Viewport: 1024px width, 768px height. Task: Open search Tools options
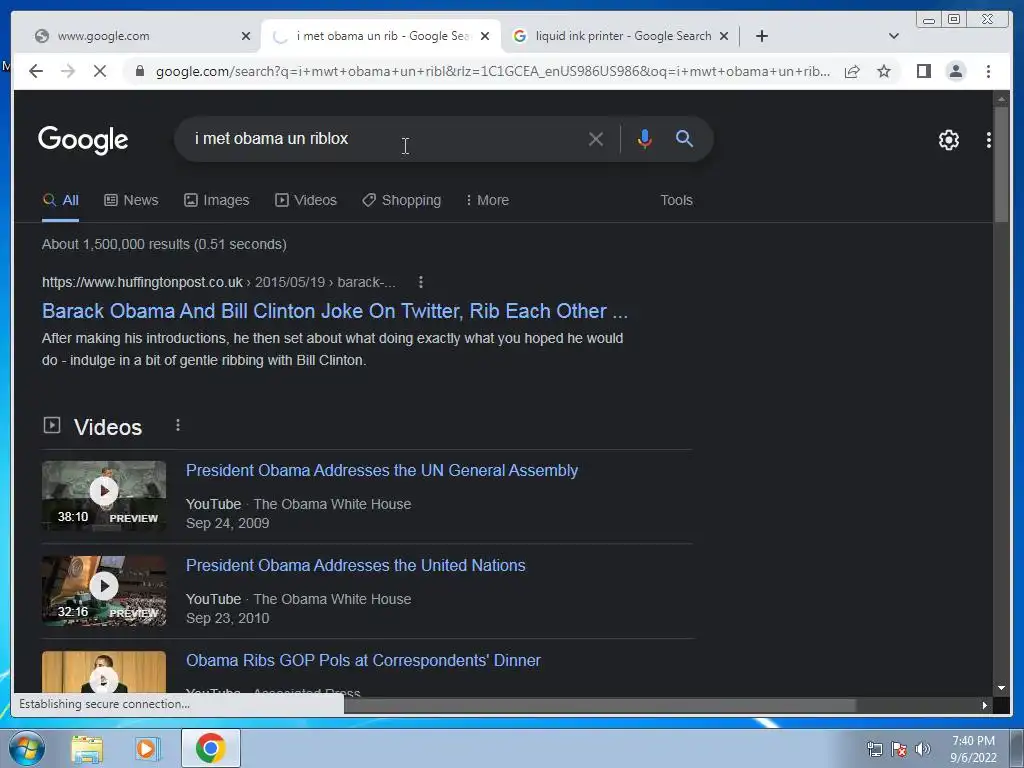tap(676, 200)
